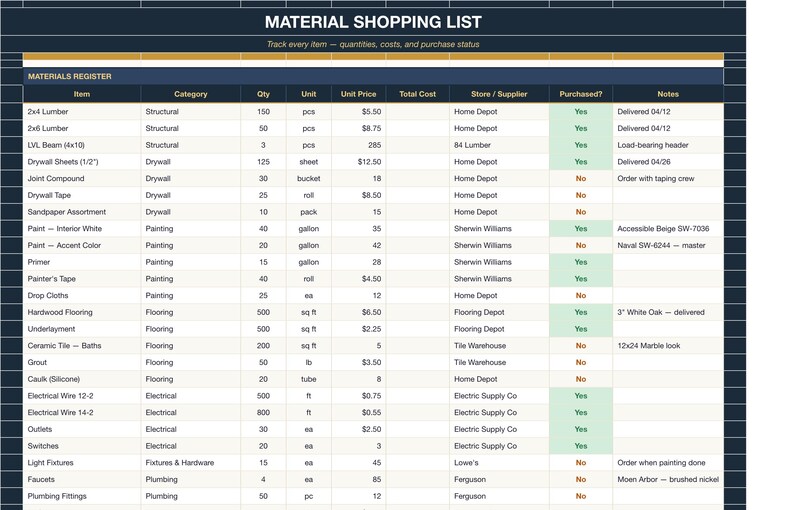This screenshot has width=794, height=510.
Task: Click the 'Light Fixtures' item cell
Action: (x=82, y=462)
